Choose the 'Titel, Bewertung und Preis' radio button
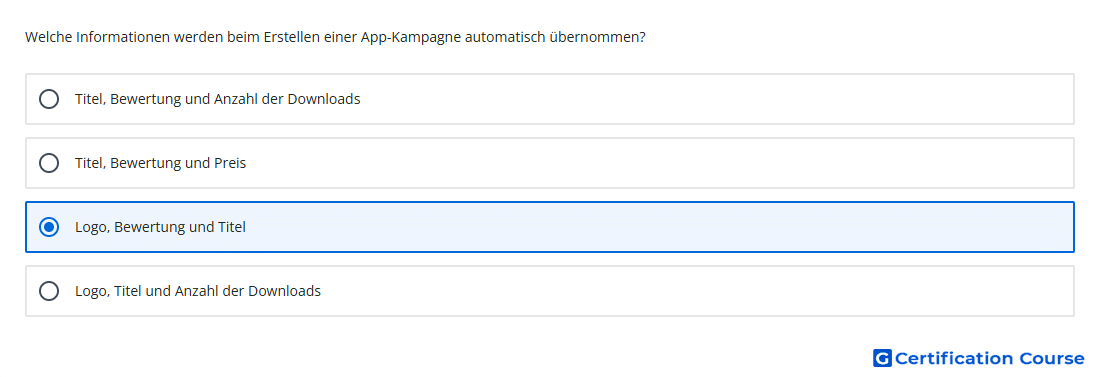 pyautogui.click(x=49, y=163)
